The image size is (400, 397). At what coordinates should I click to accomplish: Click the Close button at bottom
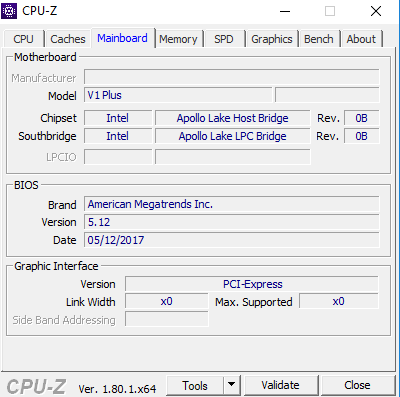coord(357,385)
